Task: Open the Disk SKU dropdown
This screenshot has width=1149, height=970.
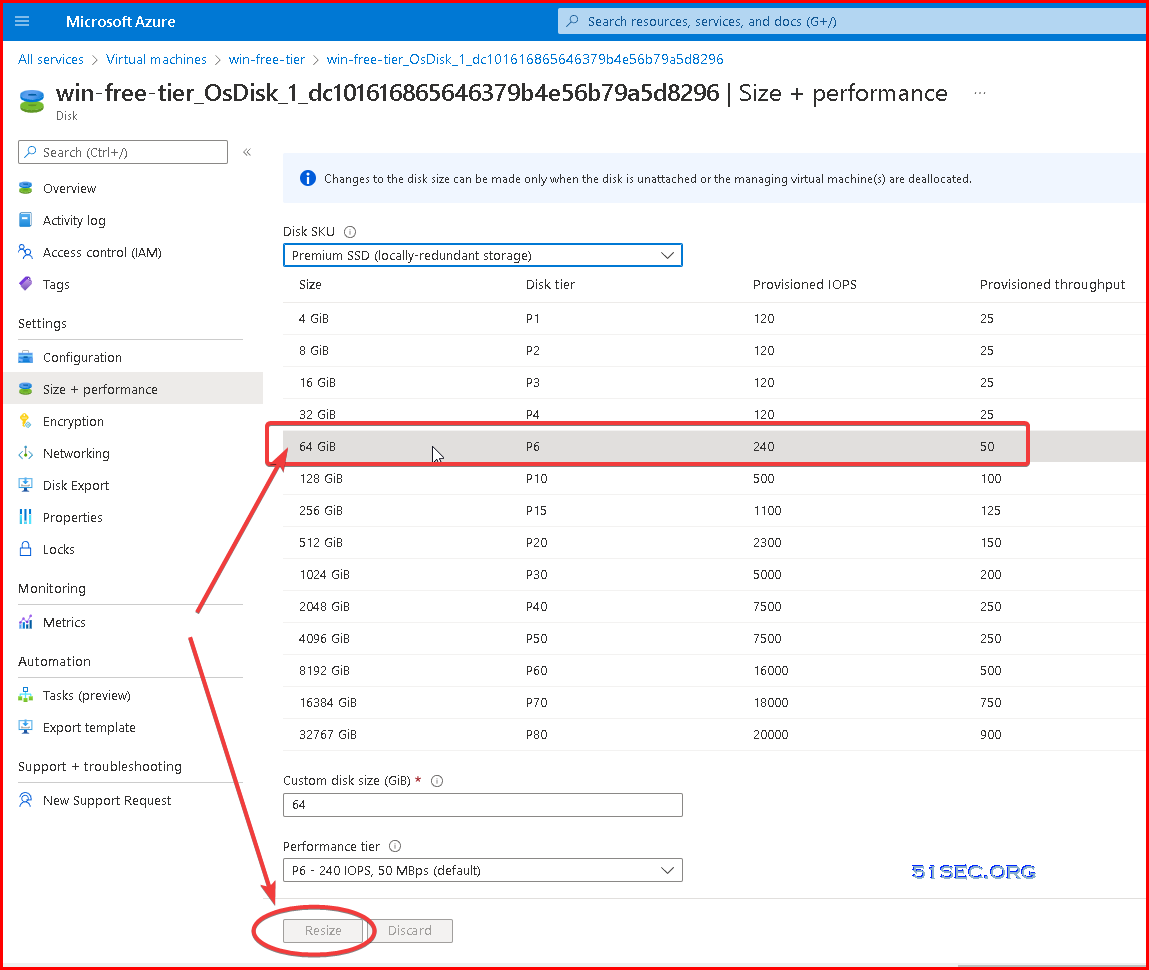Action: pyautogui.click(x=482, y=255)
